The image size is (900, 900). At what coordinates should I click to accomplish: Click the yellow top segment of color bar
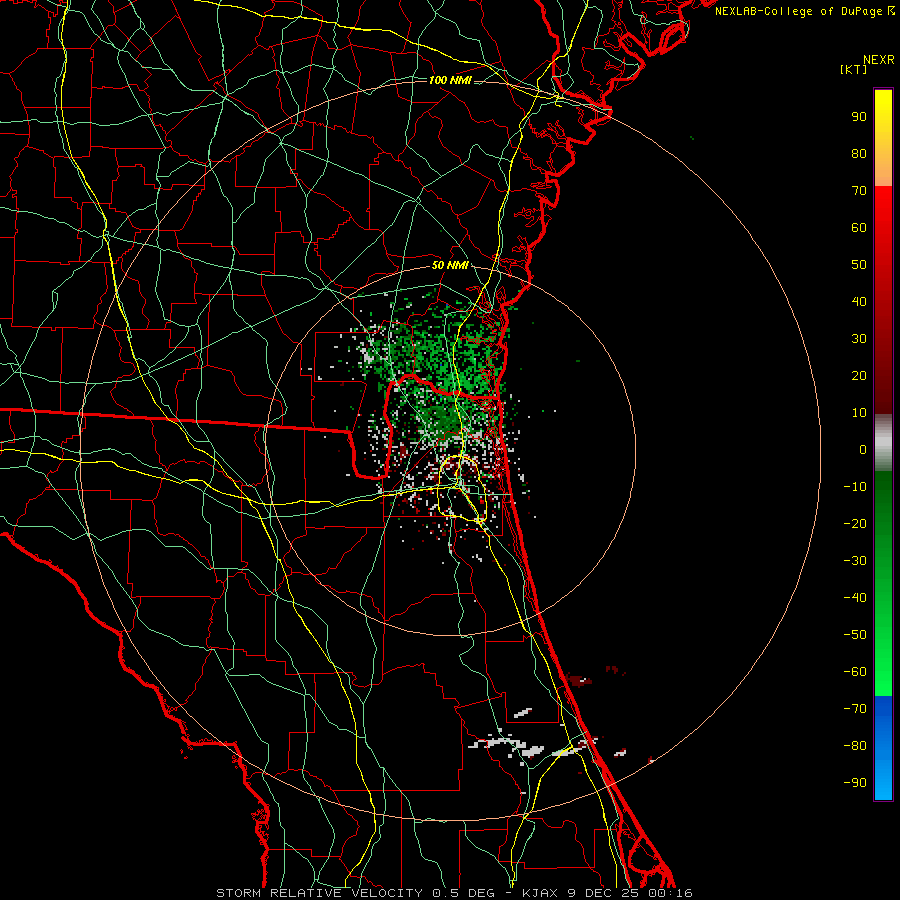[883, 138]
